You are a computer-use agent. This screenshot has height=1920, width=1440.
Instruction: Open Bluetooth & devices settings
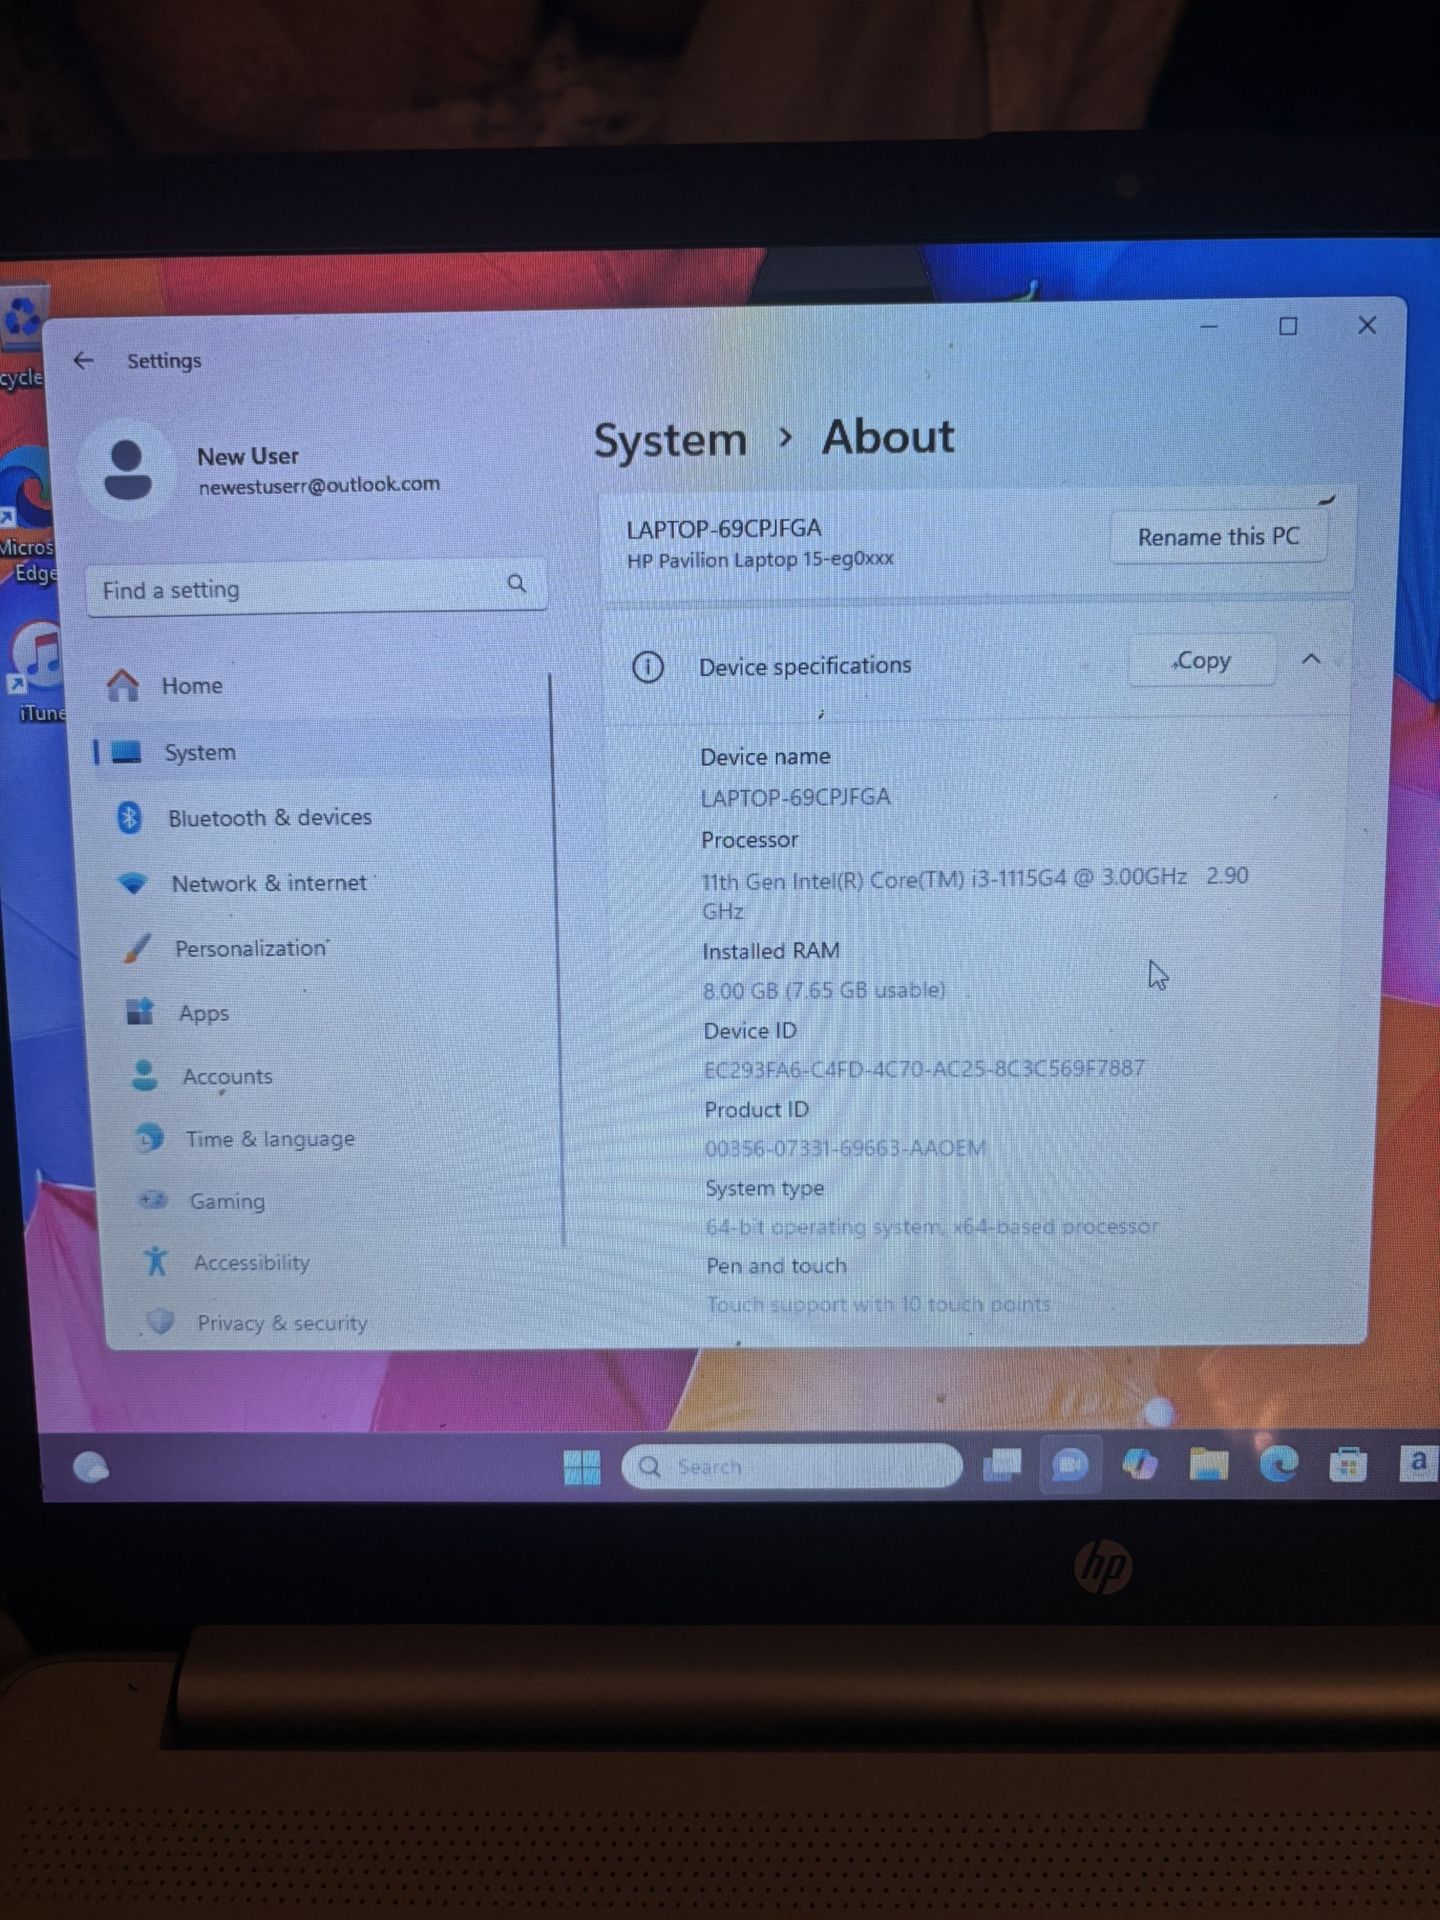click(x=245, y=818)
